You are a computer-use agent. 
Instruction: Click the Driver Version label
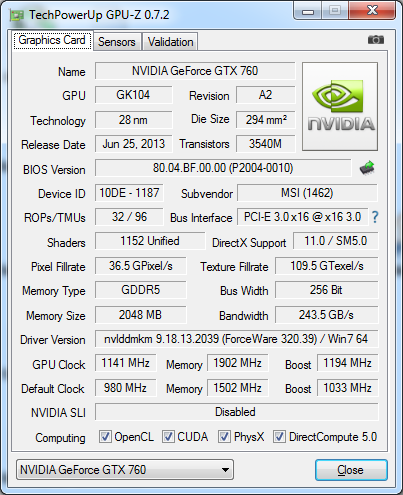[53, 340]
